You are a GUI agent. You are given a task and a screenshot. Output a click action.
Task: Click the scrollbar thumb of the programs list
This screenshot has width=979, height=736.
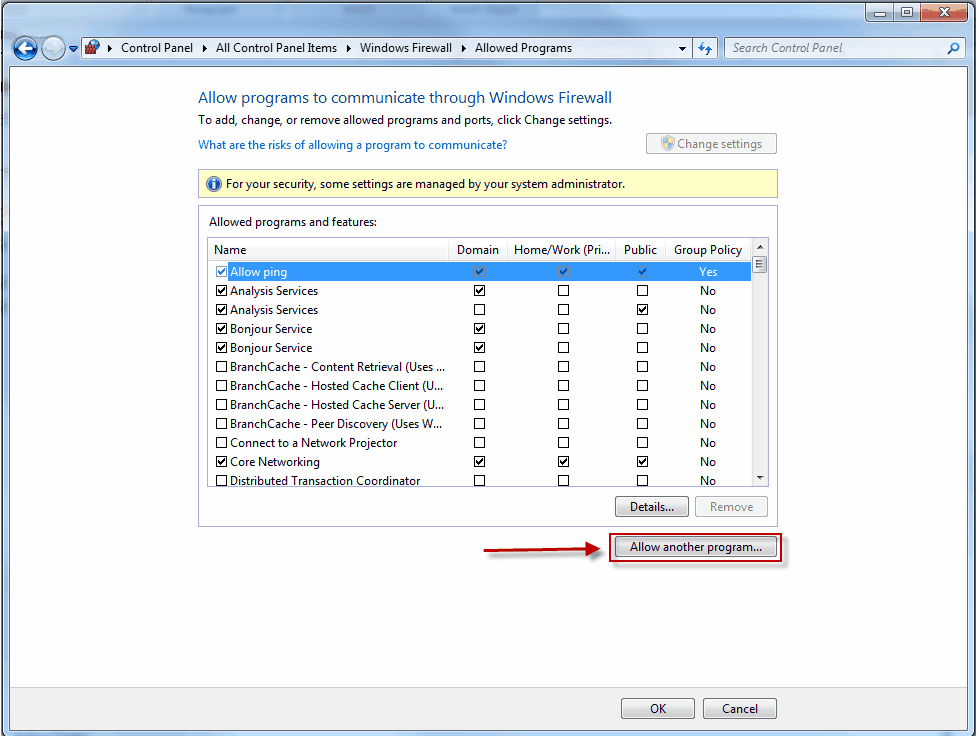pyautogui.click(x=760, y=264)
